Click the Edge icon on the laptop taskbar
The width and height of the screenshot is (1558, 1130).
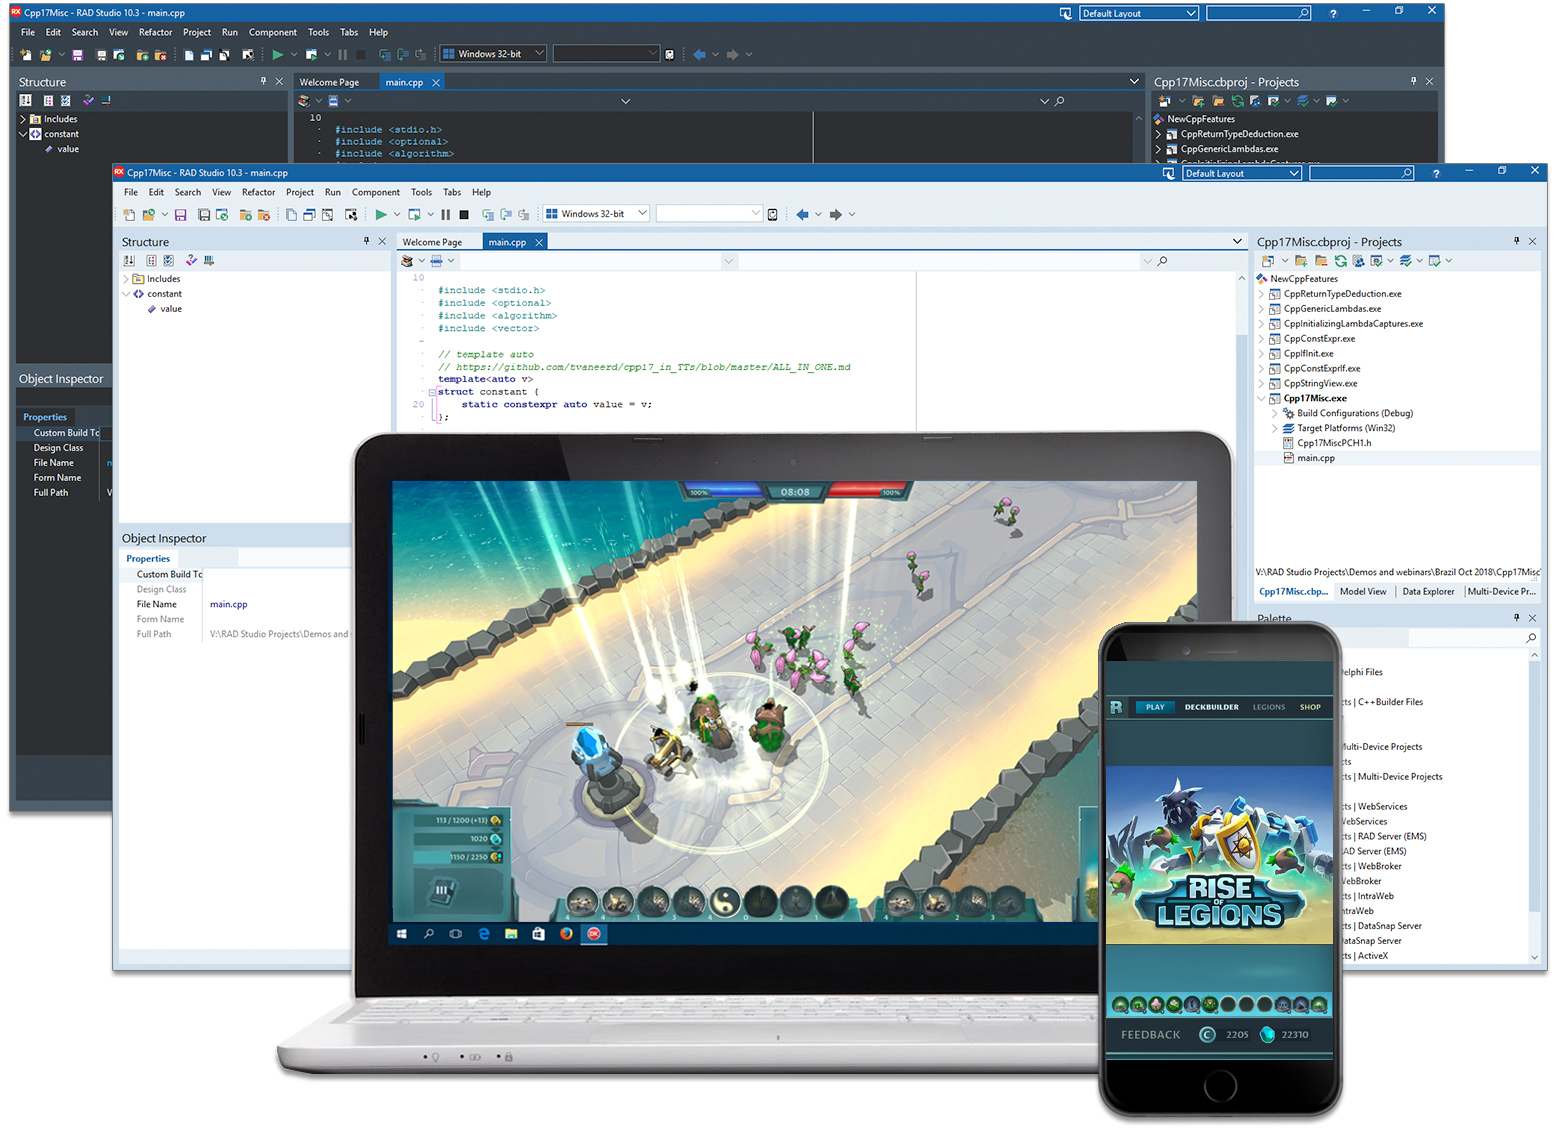tap(484, 933)
